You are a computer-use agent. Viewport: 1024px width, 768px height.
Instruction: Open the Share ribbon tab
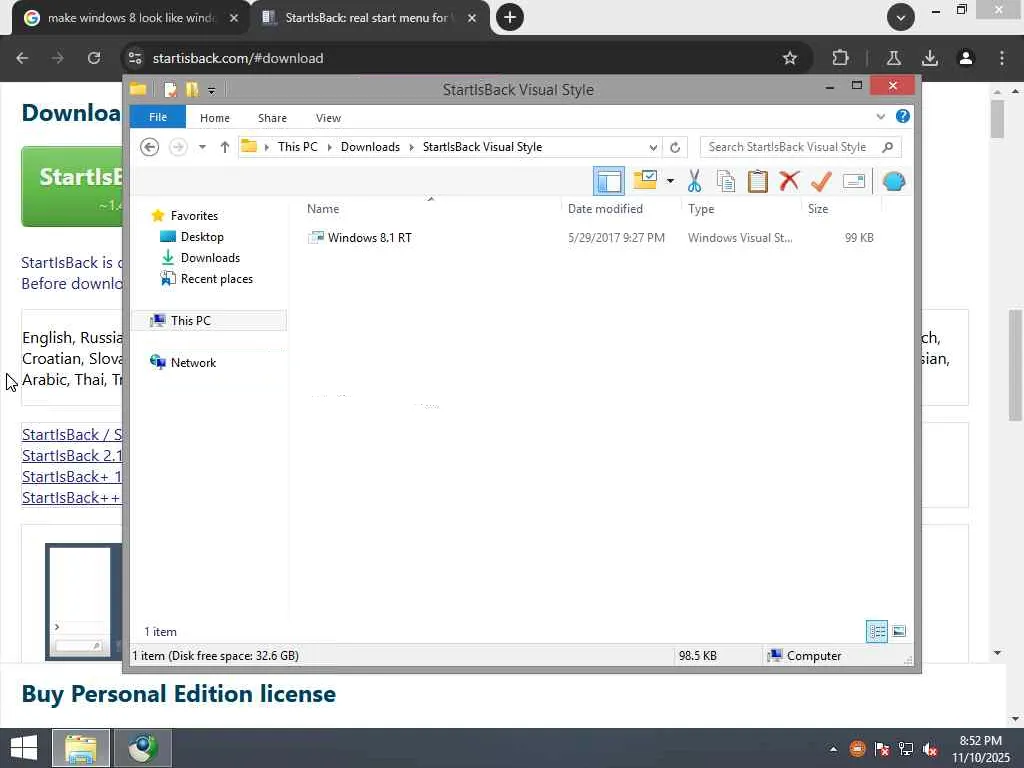click(272, 118)
